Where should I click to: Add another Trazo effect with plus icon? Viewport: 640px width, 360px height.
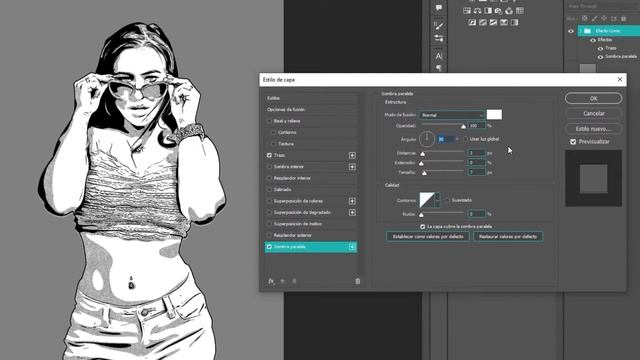tap(352, 156)
